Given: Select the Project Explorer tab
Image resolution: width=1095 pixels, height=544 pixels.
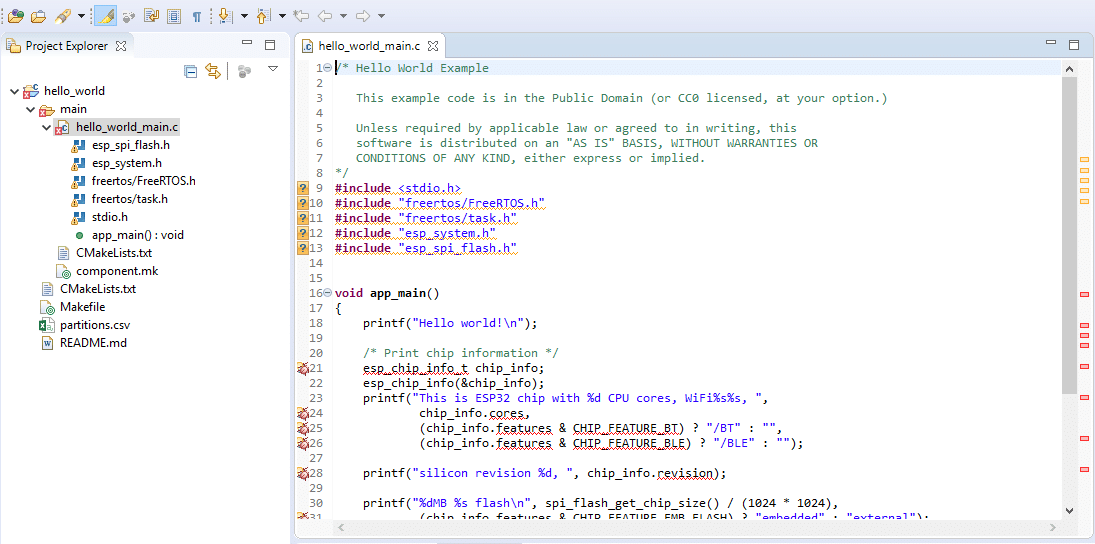Looking at the screenshot, I should 66,46.
